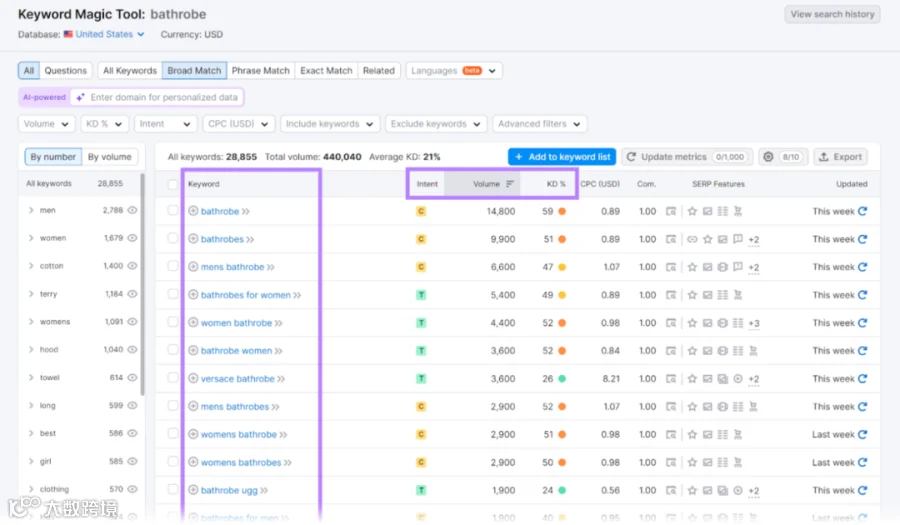Toggle eye icon for men group
The height and width of the screenshot is (525, 900).
[x=132, y=210]
